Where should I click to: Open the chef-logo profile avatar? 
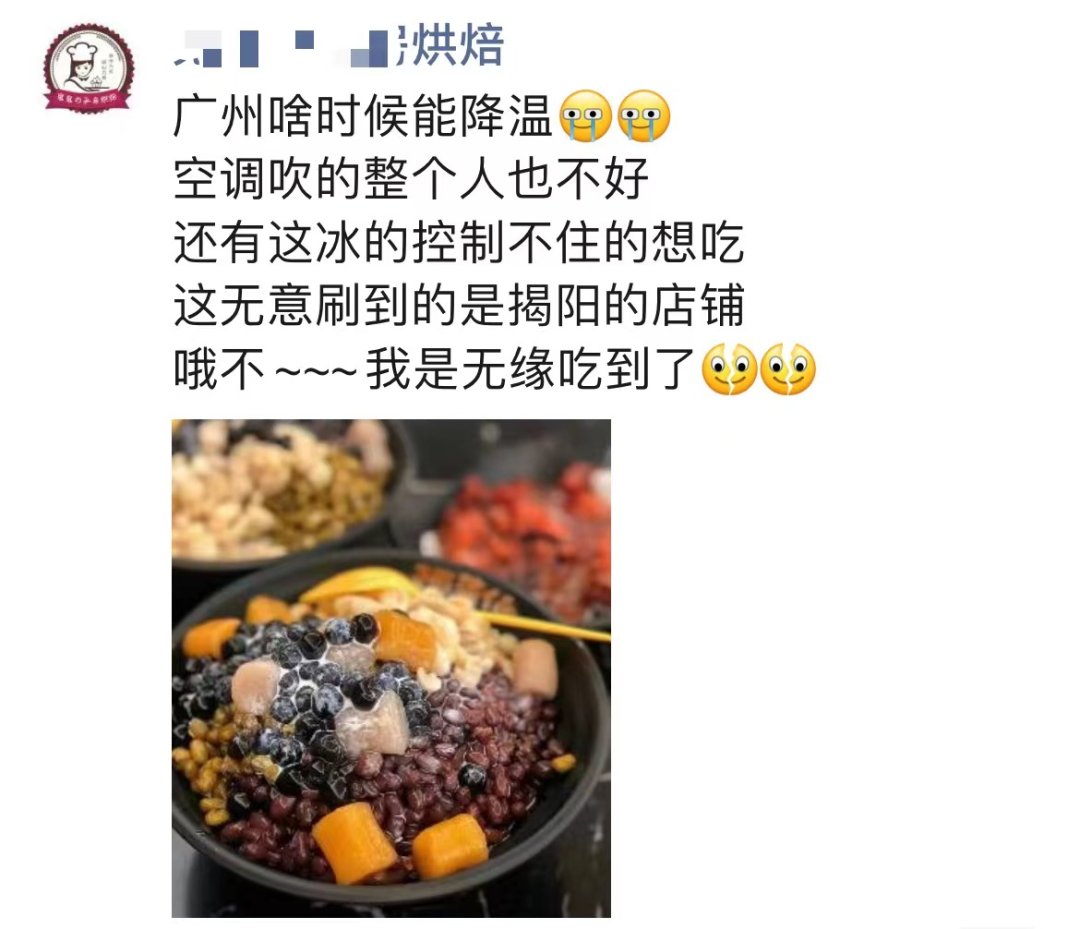click(89, 69)
